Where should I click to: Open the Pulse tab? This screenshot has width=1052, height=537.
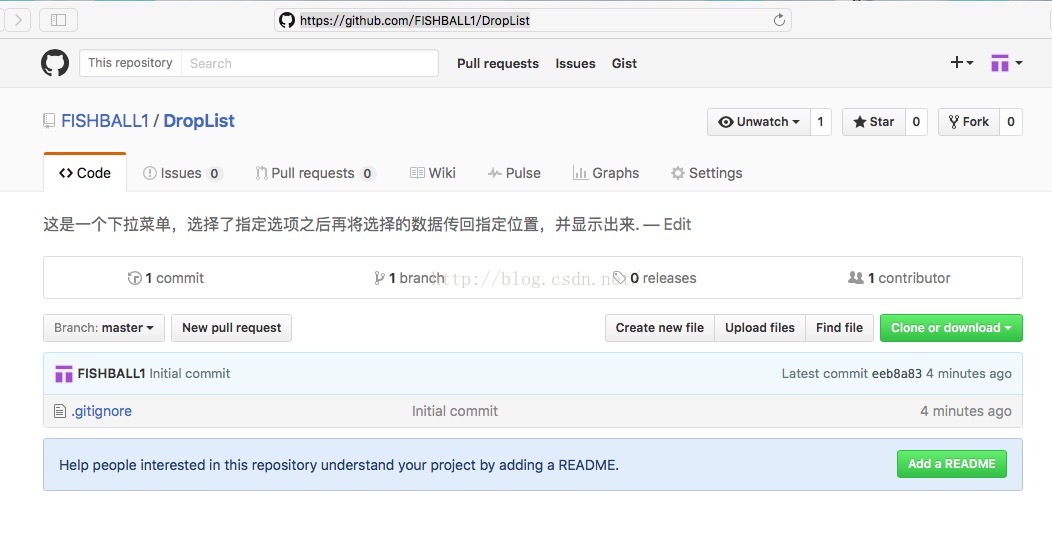click(514, 173)
